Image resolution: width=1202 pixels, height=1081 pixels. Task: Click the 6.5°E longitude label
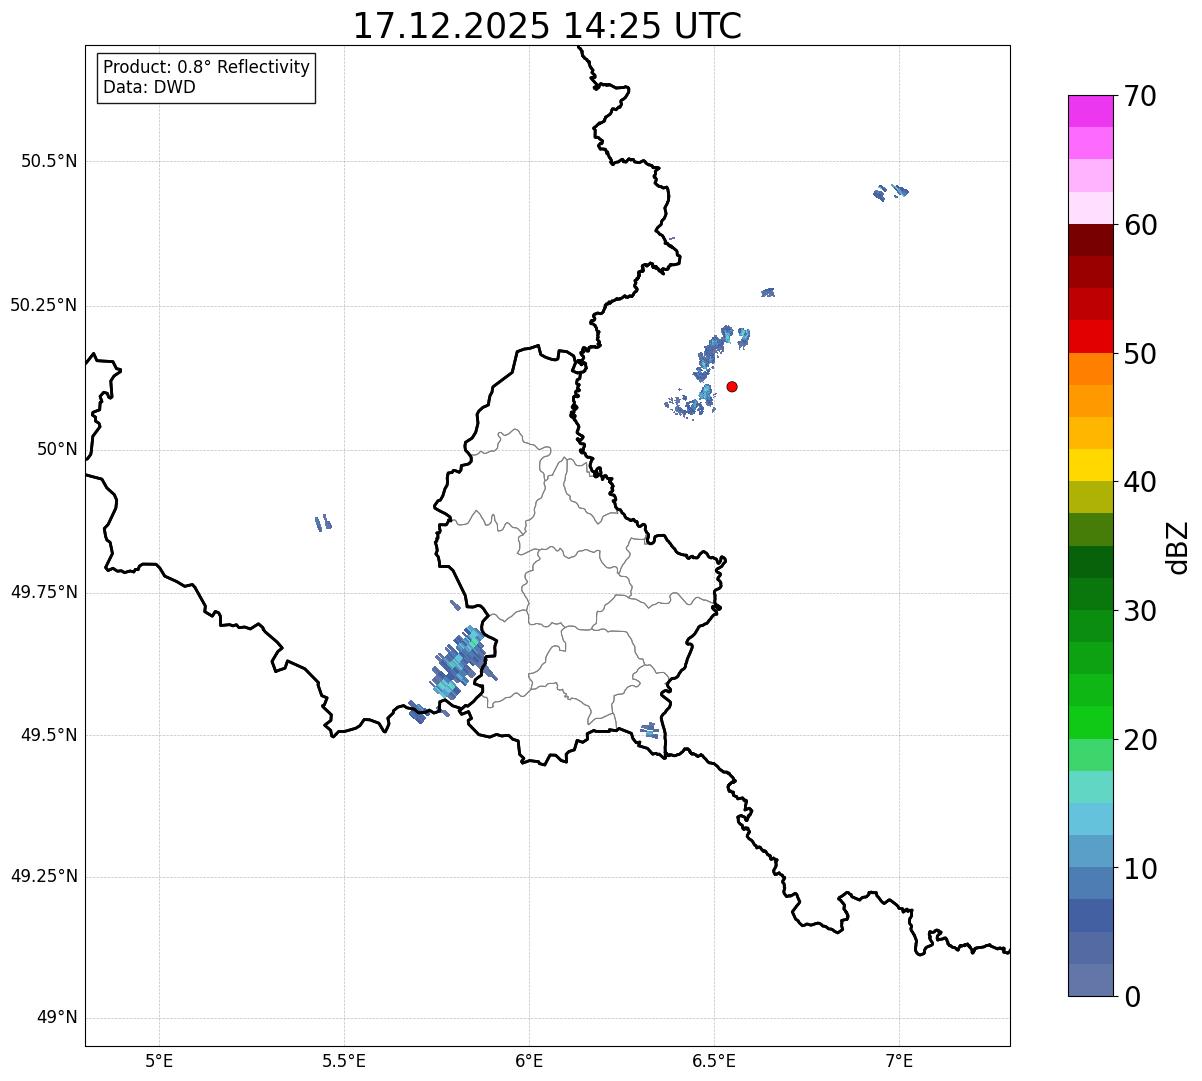coord(714,1060)
